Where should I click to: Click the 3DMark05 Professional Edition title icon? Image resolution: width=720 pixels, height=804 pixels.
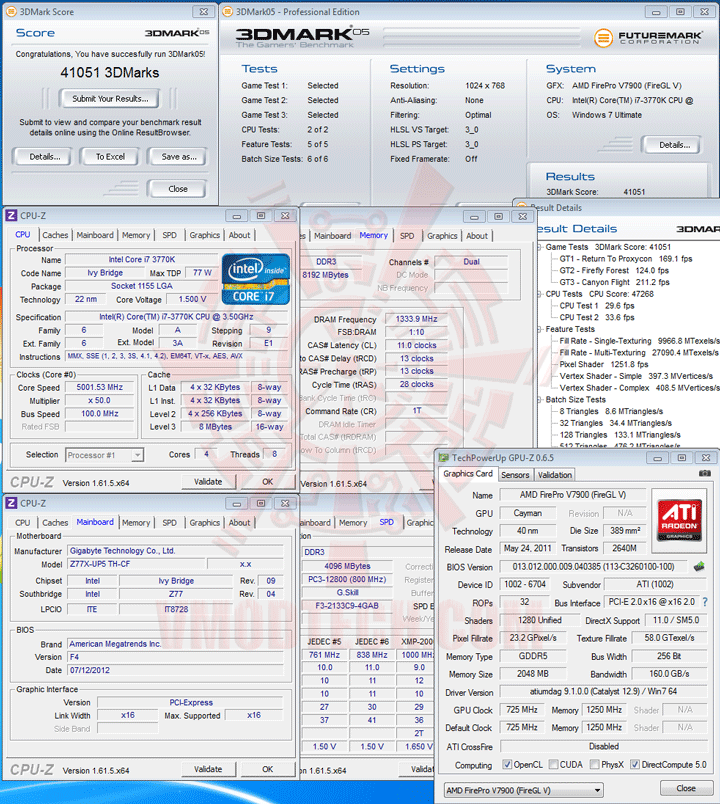(x=228, y=11)
